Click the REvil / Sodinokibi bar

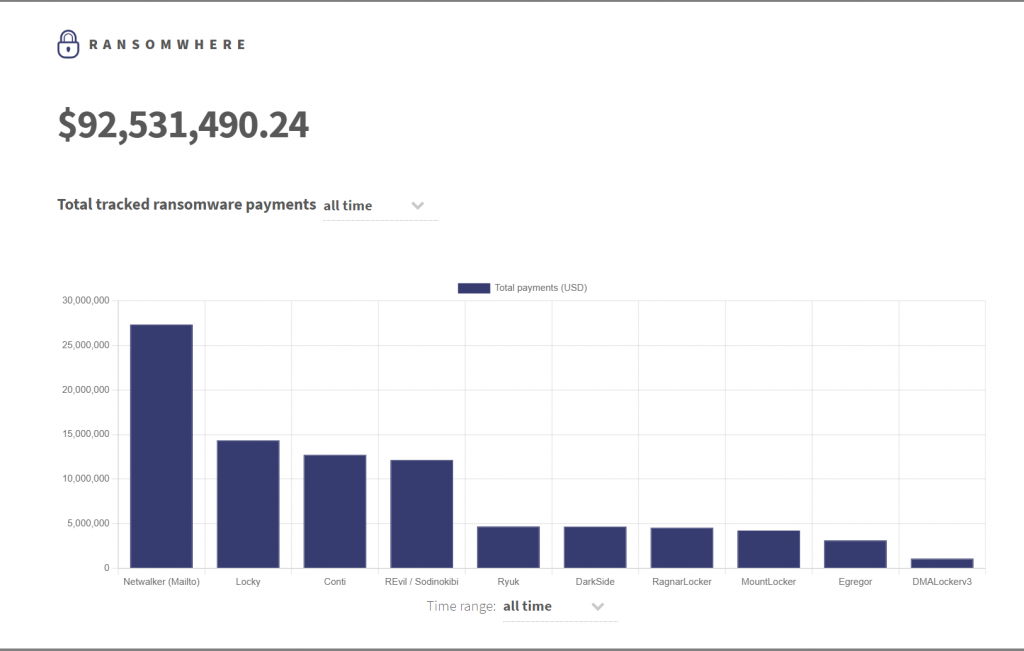pyautogui.click(x=422, y=514)
